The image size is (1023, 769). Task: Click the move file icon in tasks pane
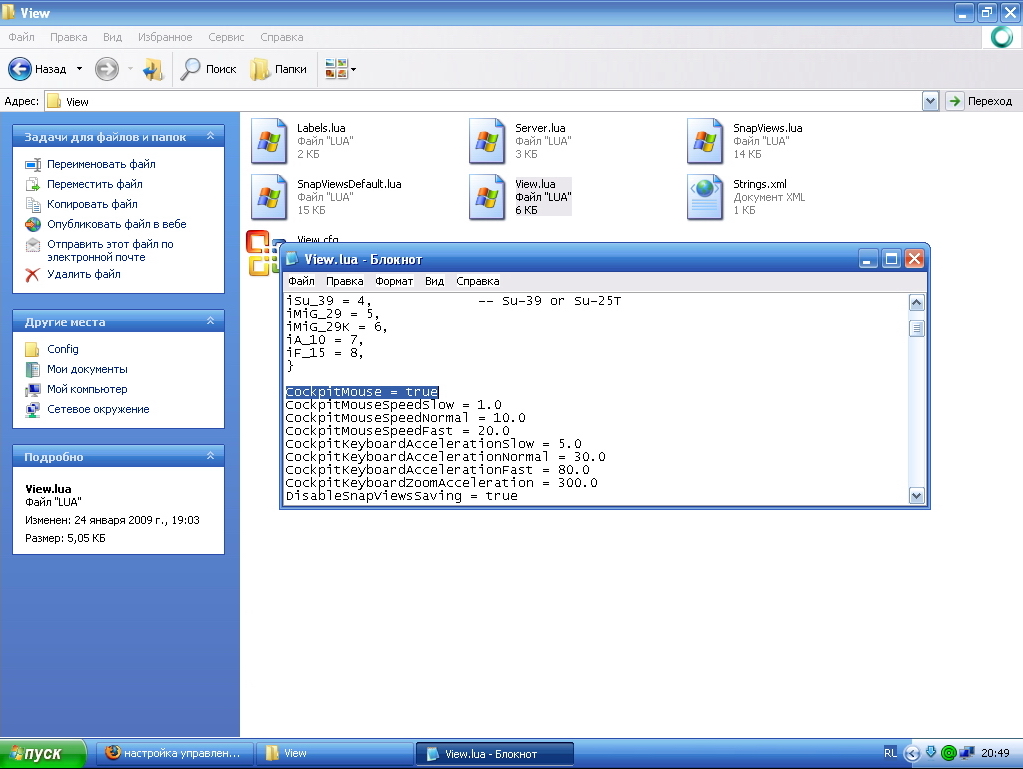[x=33, y=185]
